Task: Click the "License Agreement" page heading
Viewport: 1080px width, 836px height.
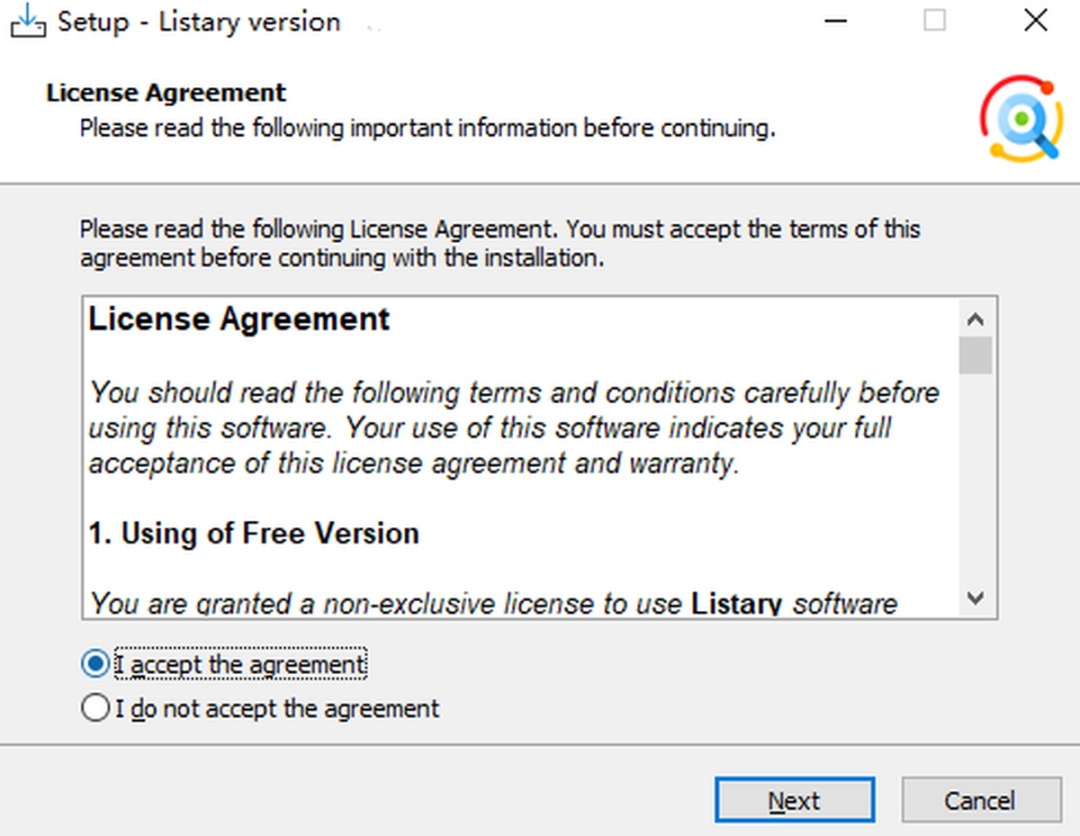Action: click(x=165, y=92)
